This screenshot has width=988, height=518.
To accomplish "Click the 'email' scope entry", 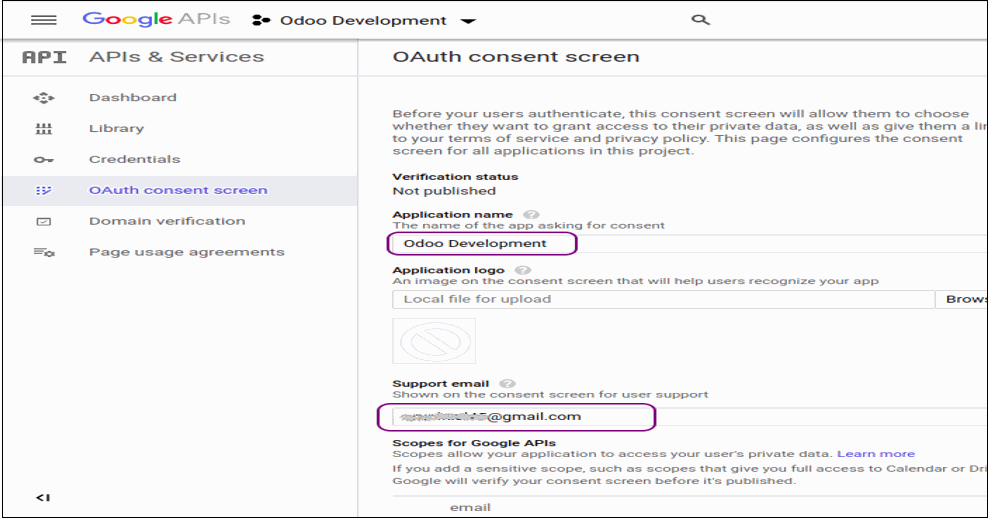I will (470, 507).
